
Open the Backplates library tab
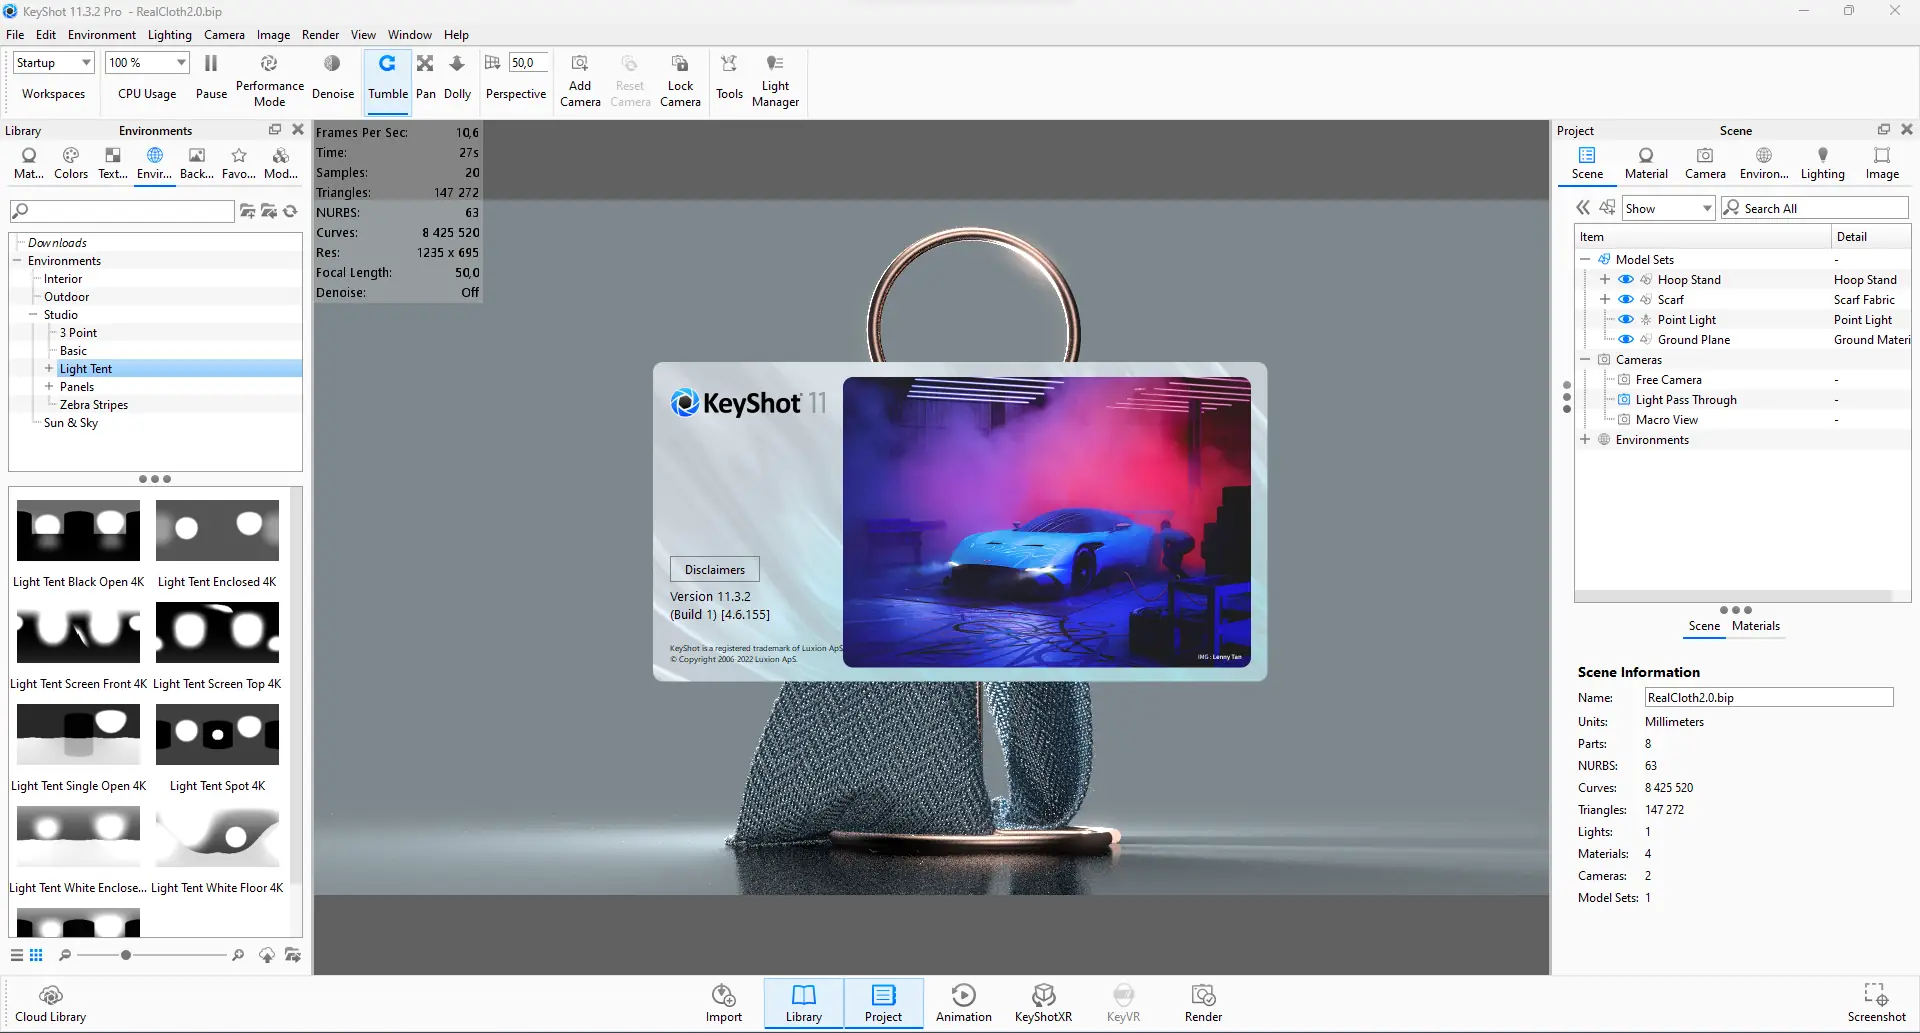pyautogui.click(x=197, y=163)
